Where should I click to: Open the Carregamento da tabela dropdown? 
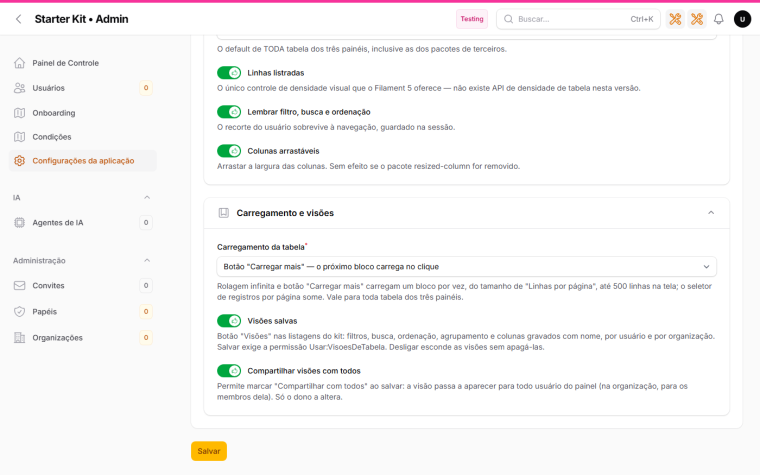[x=466, y=267]
